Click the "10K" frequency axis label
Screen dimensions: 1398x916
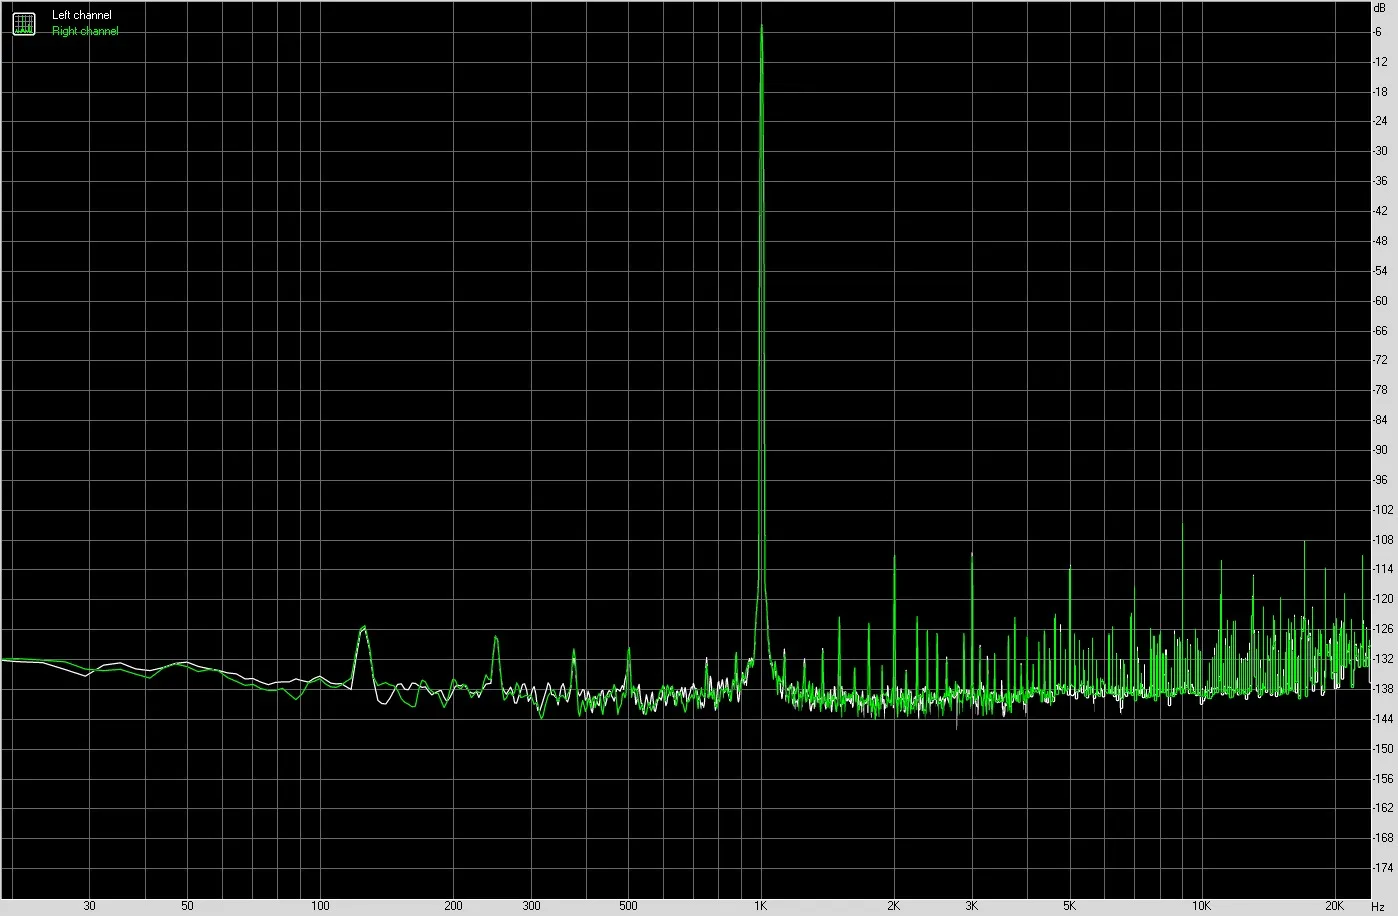pyautogui.click(x=1203, y=906)
